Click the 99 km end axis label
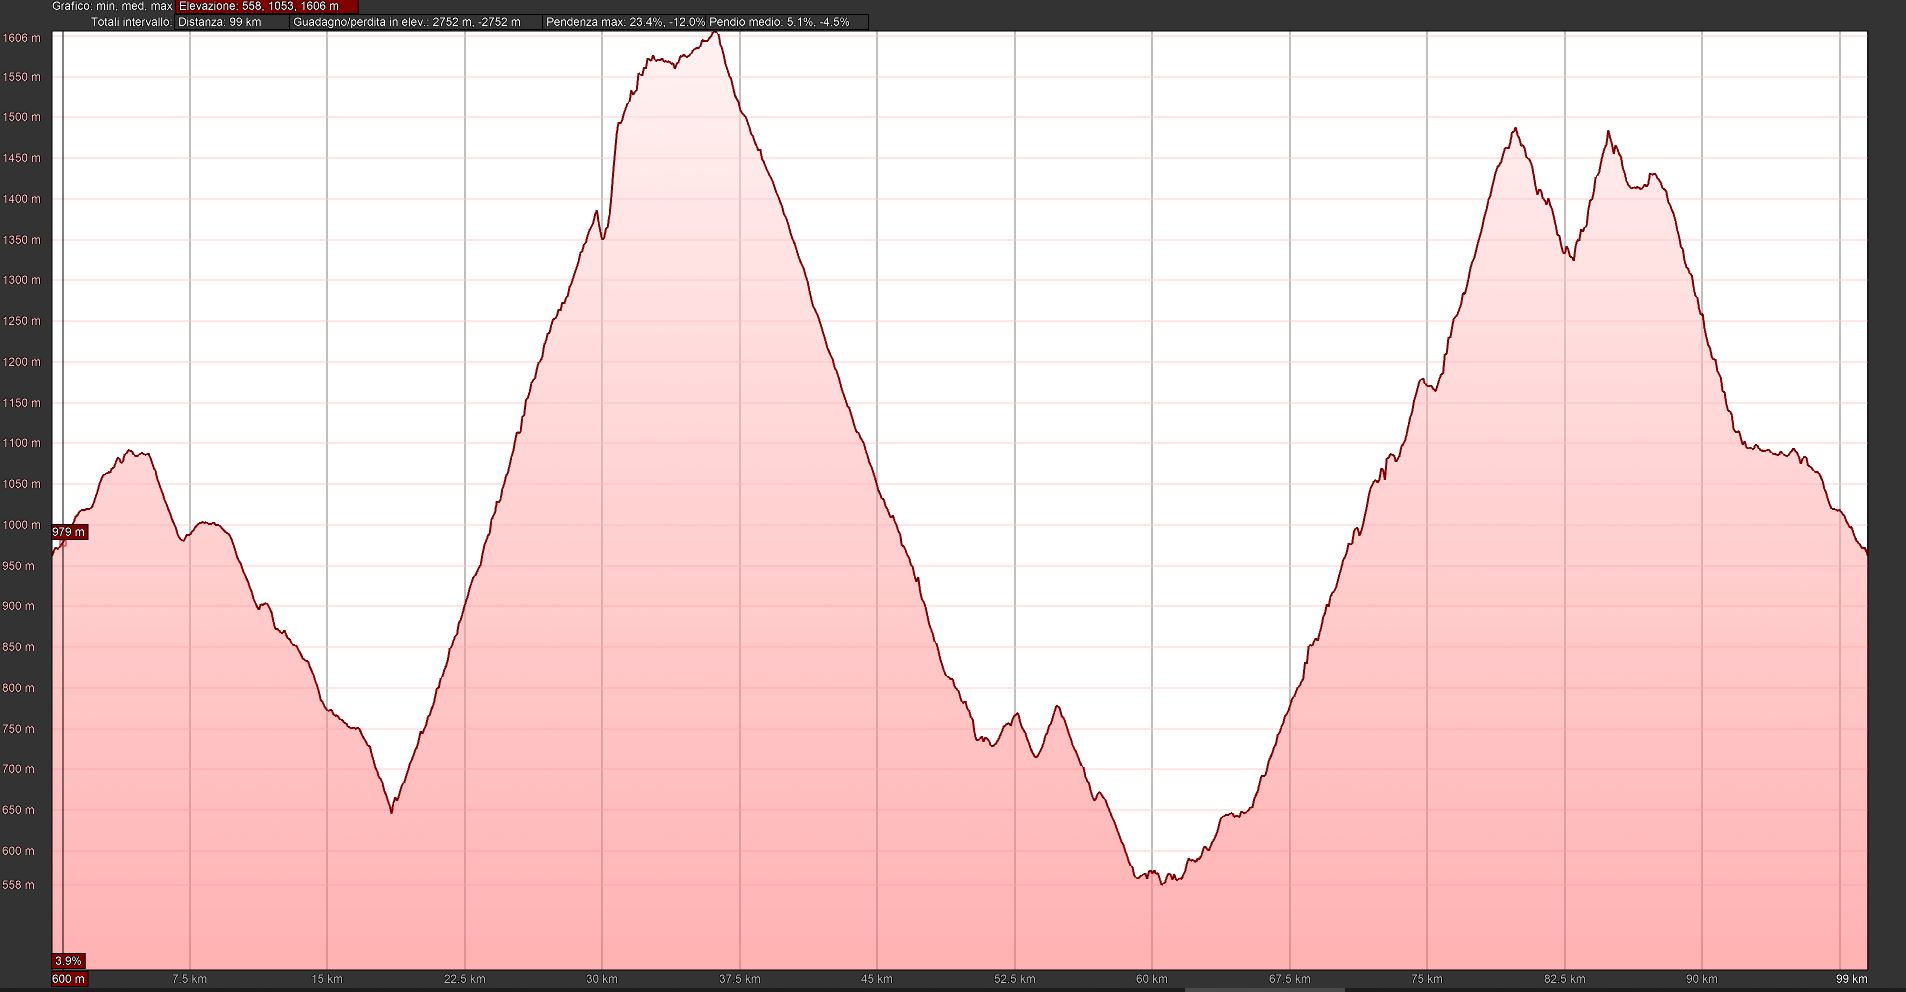The height and width of the screenshot is (992, 1906). click(1851, 979)
